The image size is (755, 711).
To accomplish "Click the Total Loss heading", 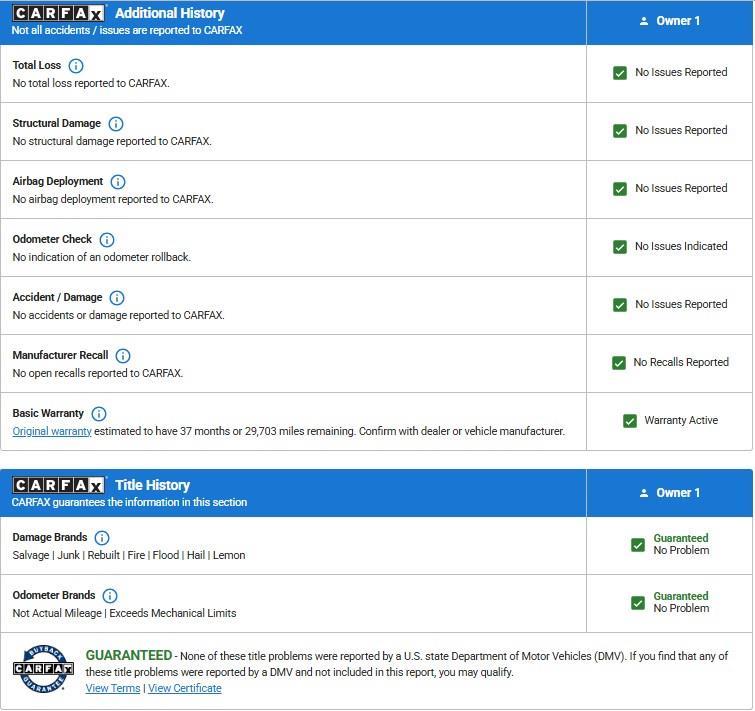I will (x=37, y=65).
